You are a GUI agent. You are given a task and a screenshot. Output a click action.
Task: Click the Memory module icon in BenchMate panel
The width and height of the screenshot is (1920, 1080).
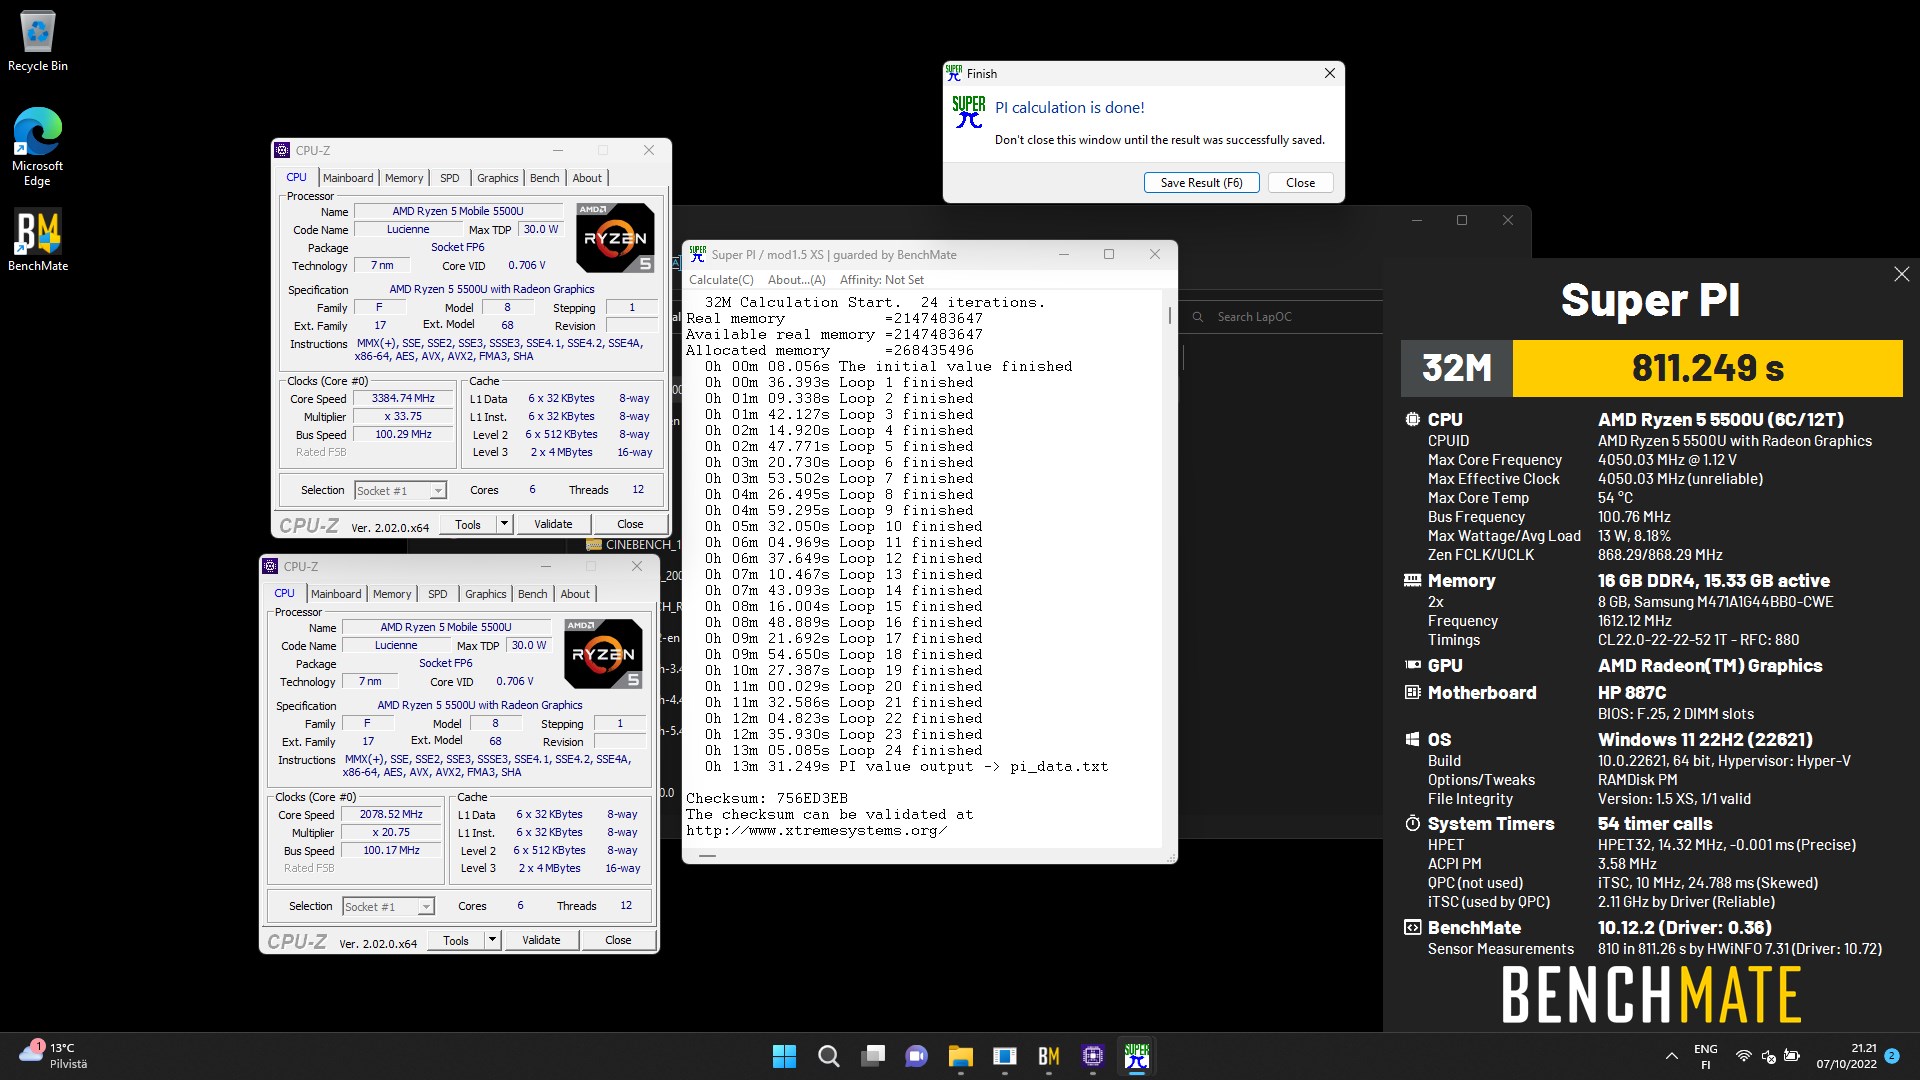(1412, 580)
